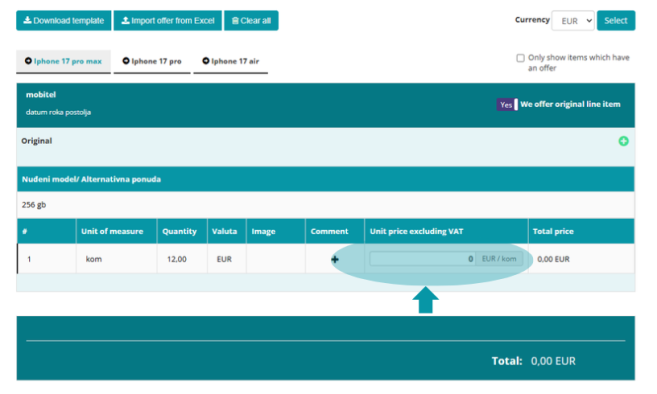Click the 256 gb description row

[x=326, y=205]
